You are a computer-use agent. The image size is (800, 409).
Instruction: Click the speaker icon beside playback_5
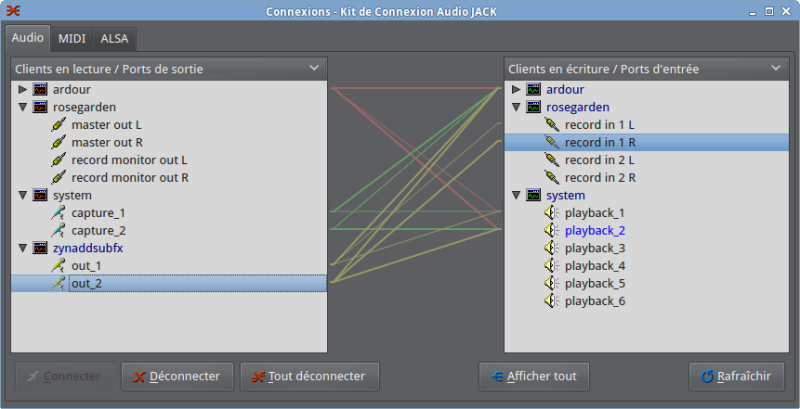pos(552,284)
